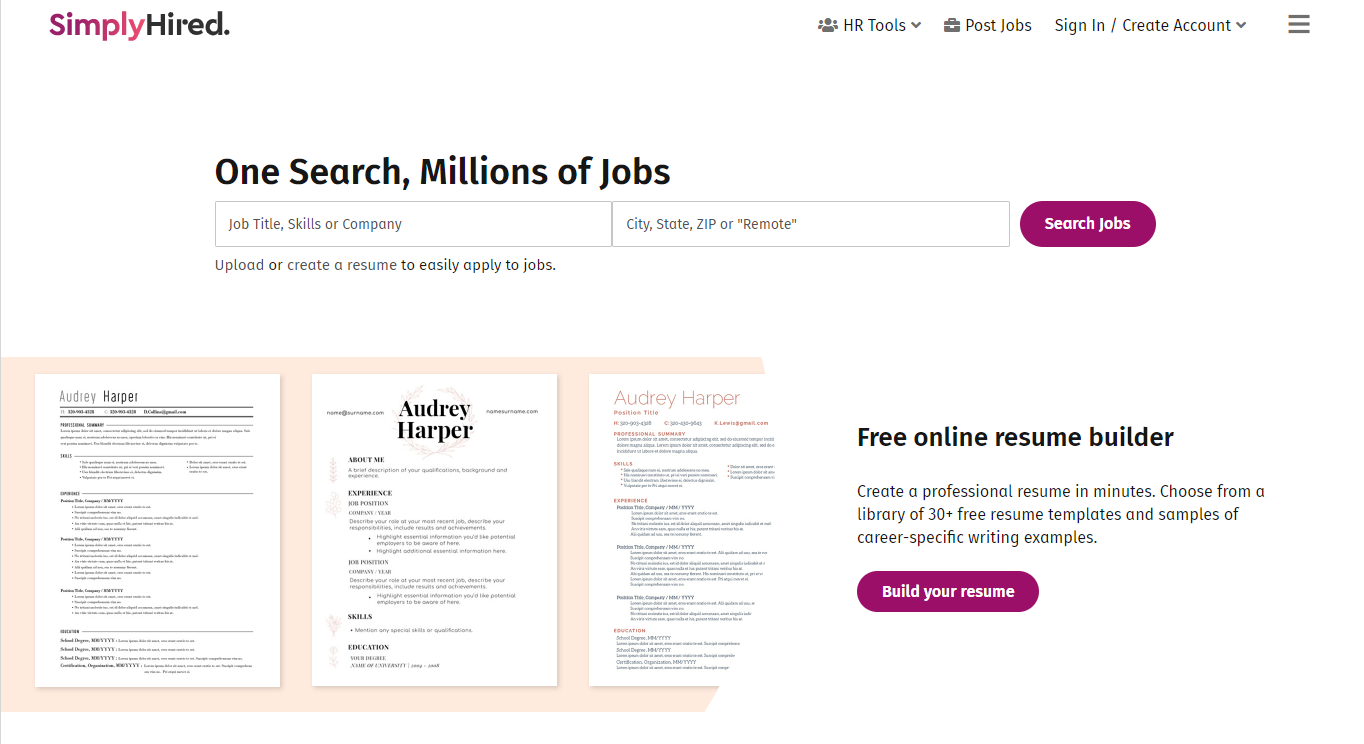This screenshot has width=1364, height=744.
Task: Focus the City, State, ZIP or Remote field
Action: coord(811,224)
